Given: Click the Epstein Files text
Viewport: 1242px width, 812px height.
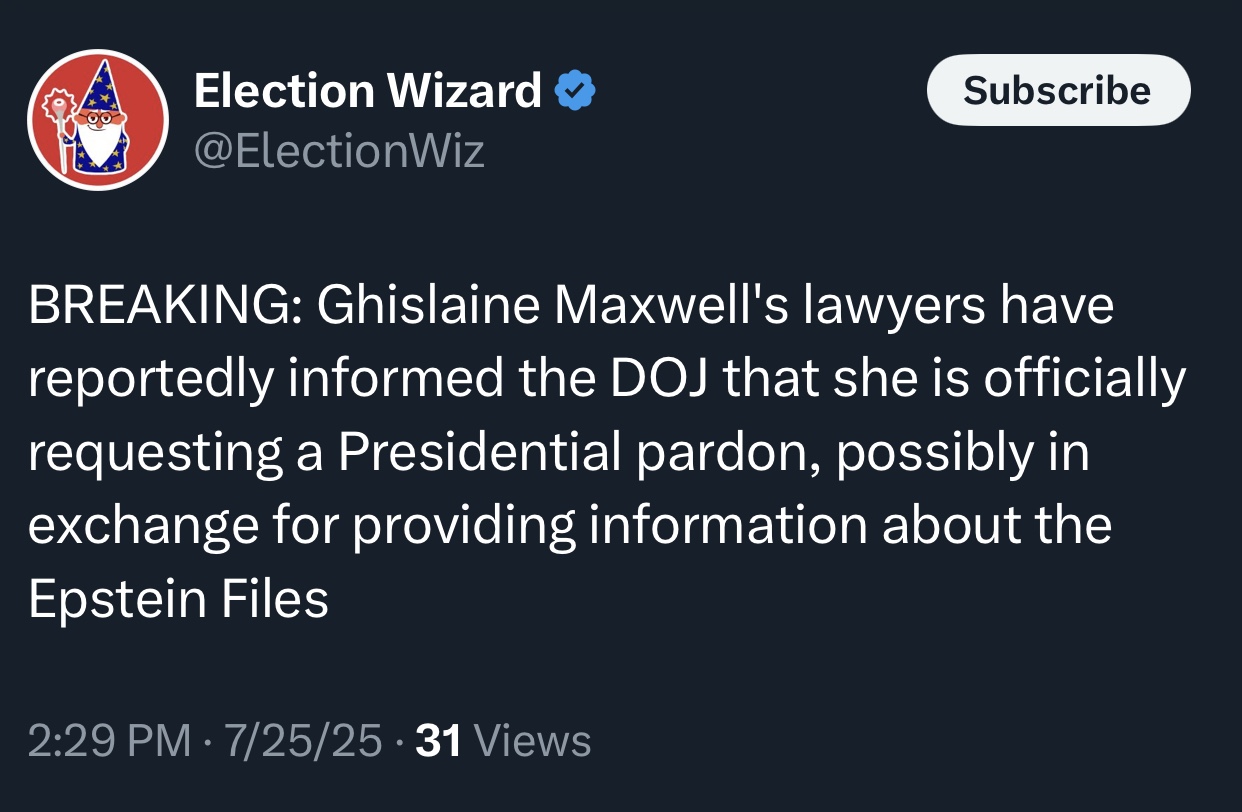Looking at the screenshot, I should 178,600.
